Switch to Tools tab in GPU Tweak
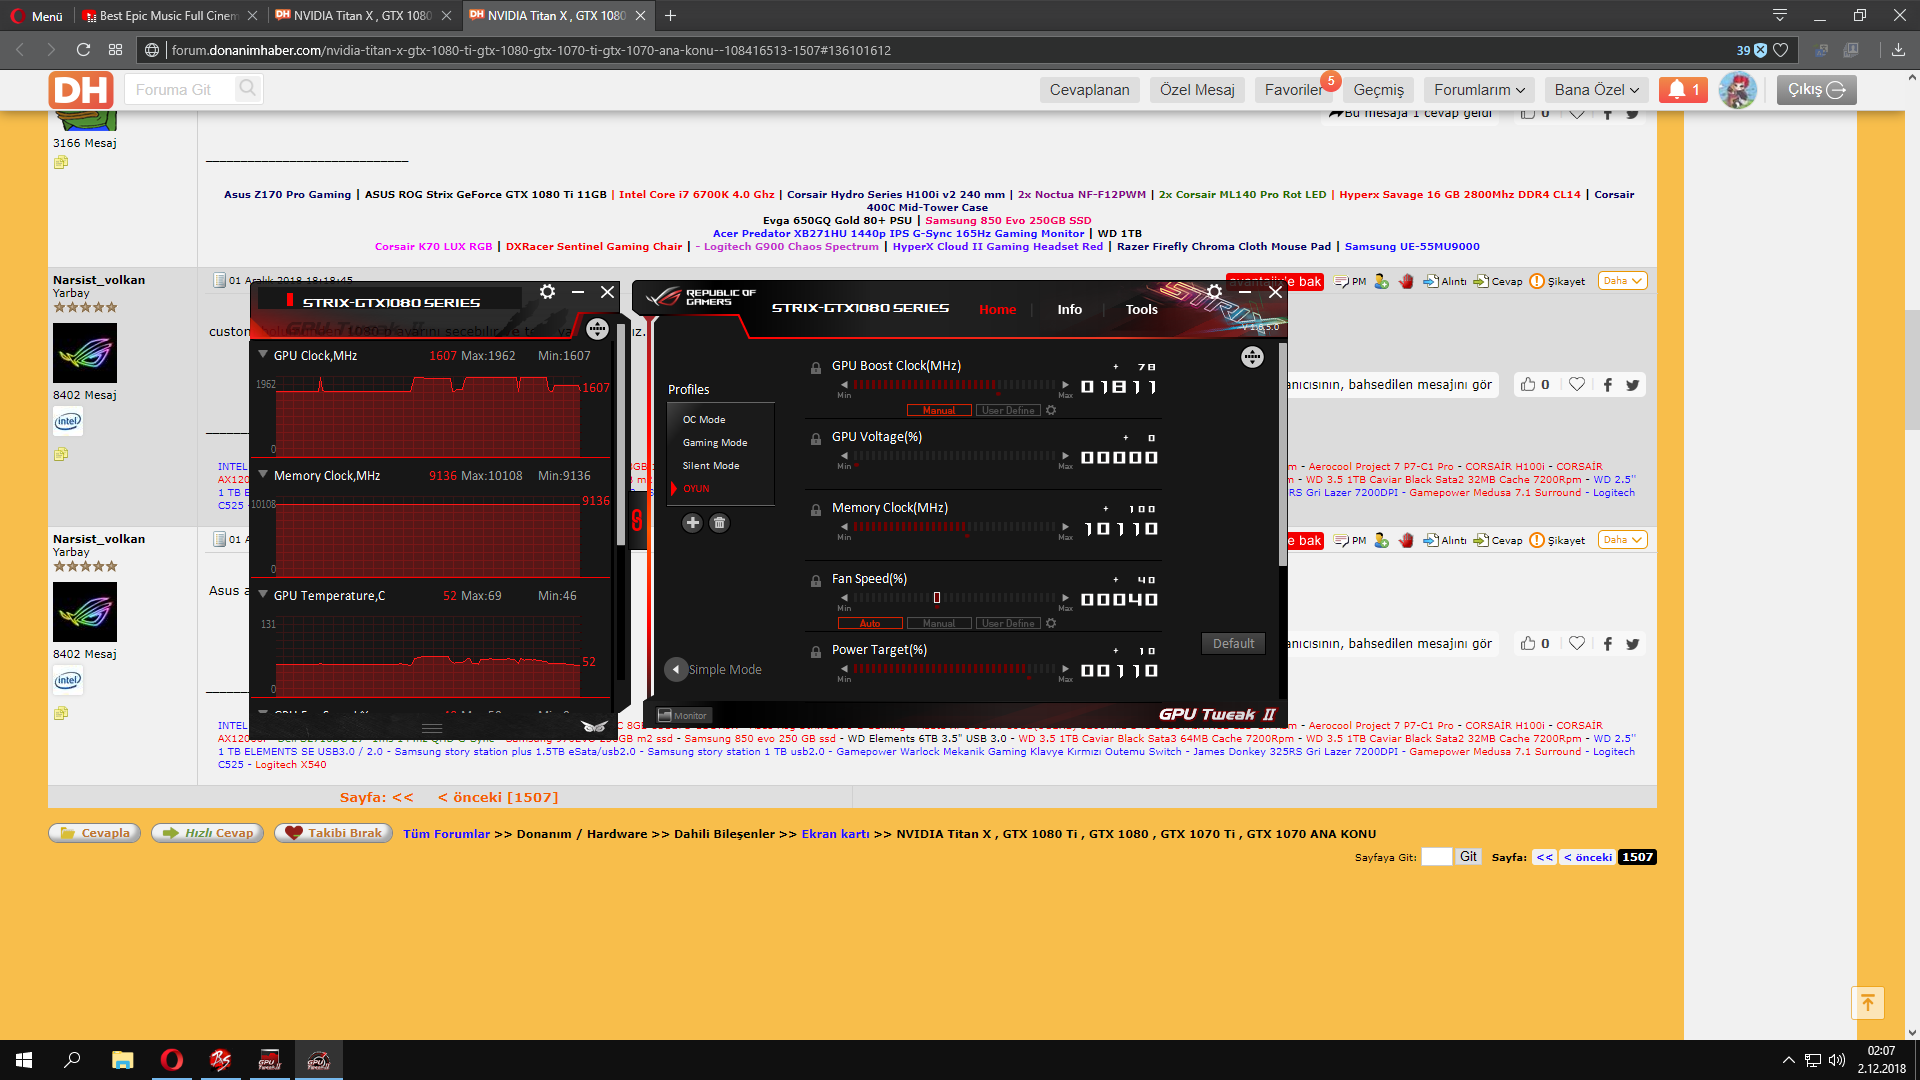This screenshot has height=1080, width=1920. tap(1141, 309)
